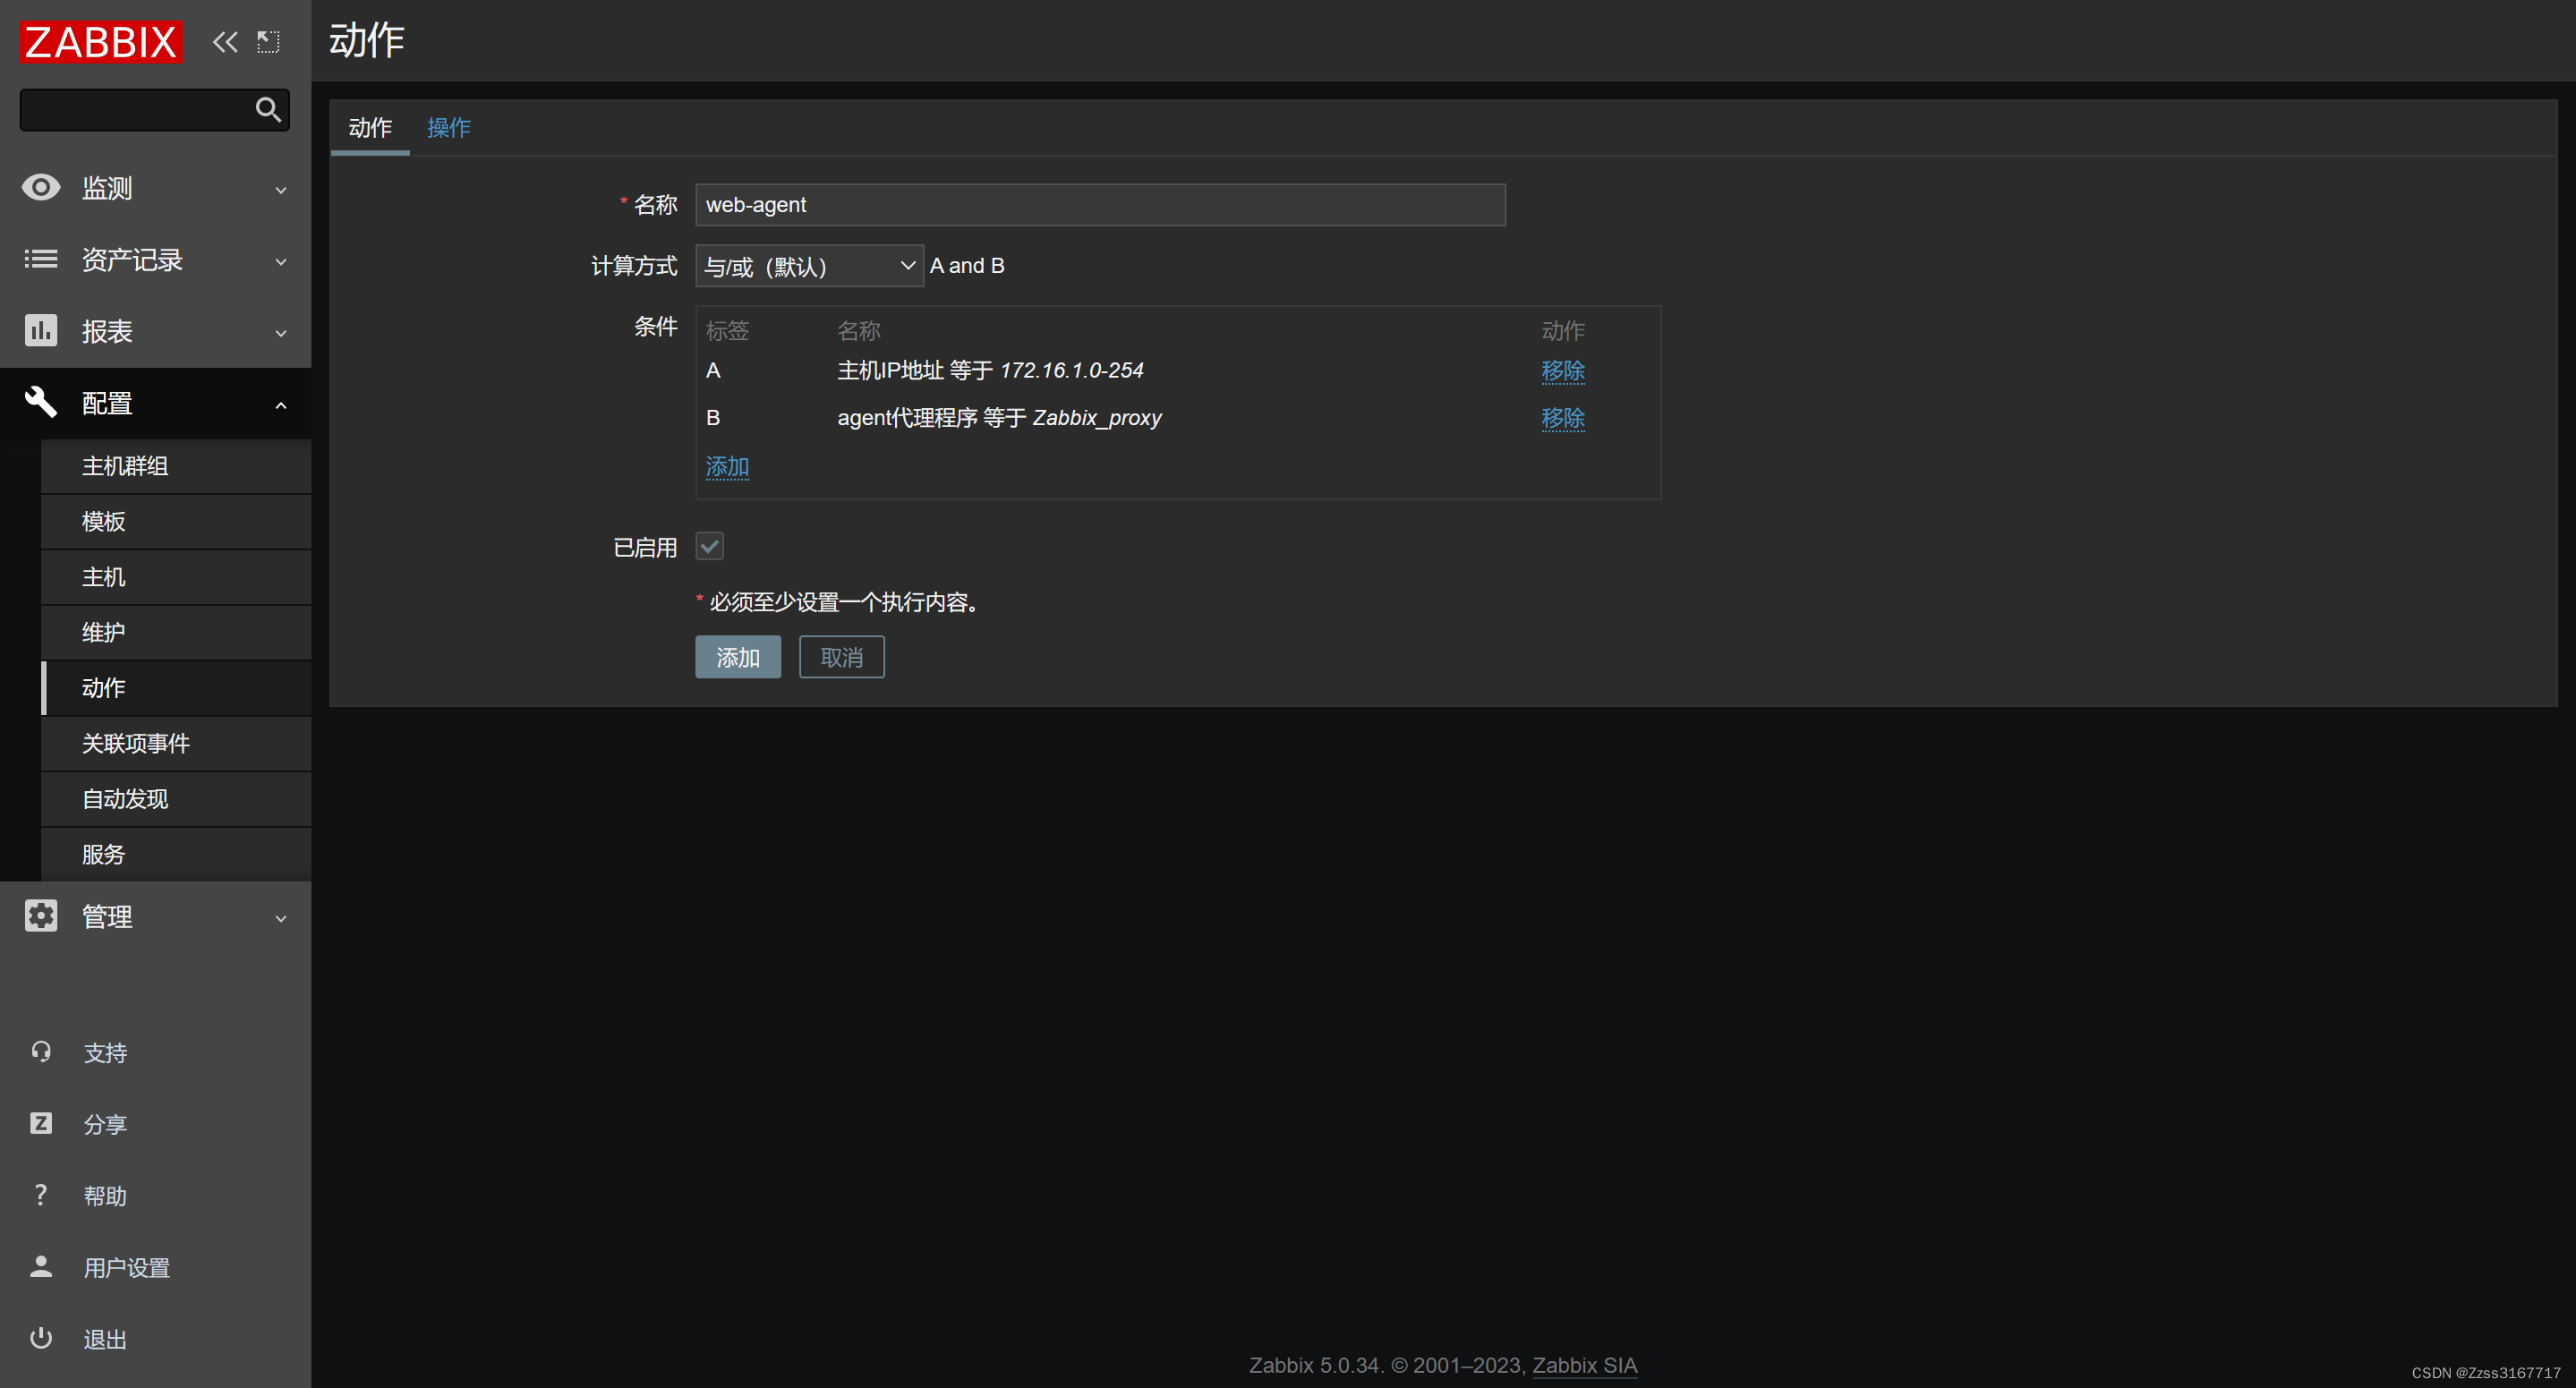2576x1388 pixels.
Task: Open 模板 in the sidebar
Action: click(176, 521)
